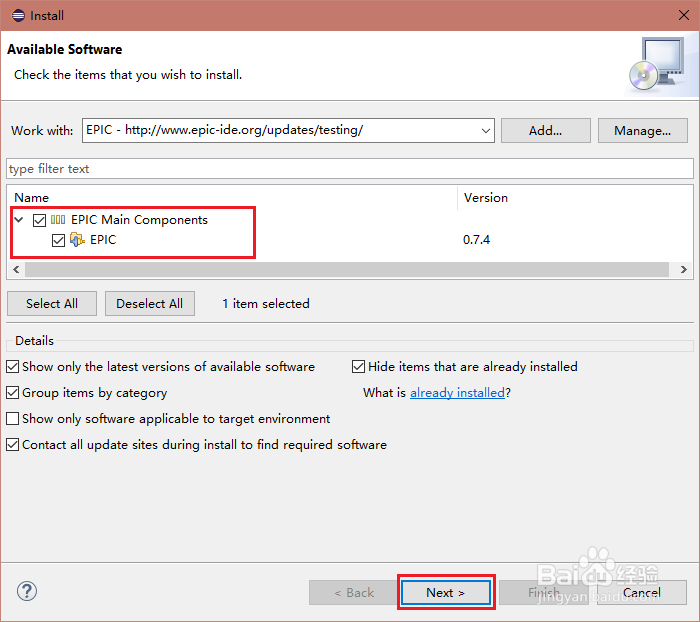This screenshot has width=700, height=622.
Task: Click the horizontal scrollbar right arrow
Action: pyautogui.click(x=683, y=269)
